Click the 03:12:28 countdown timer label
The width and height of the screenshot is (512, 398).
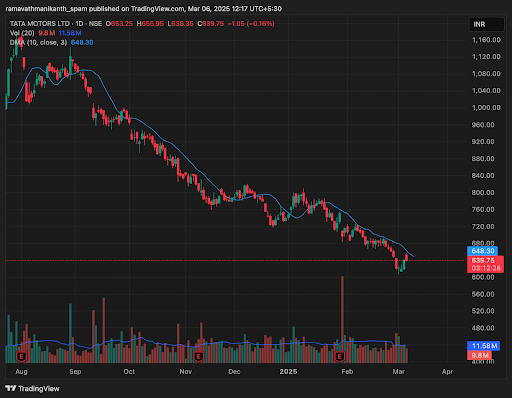click(486, 268)
